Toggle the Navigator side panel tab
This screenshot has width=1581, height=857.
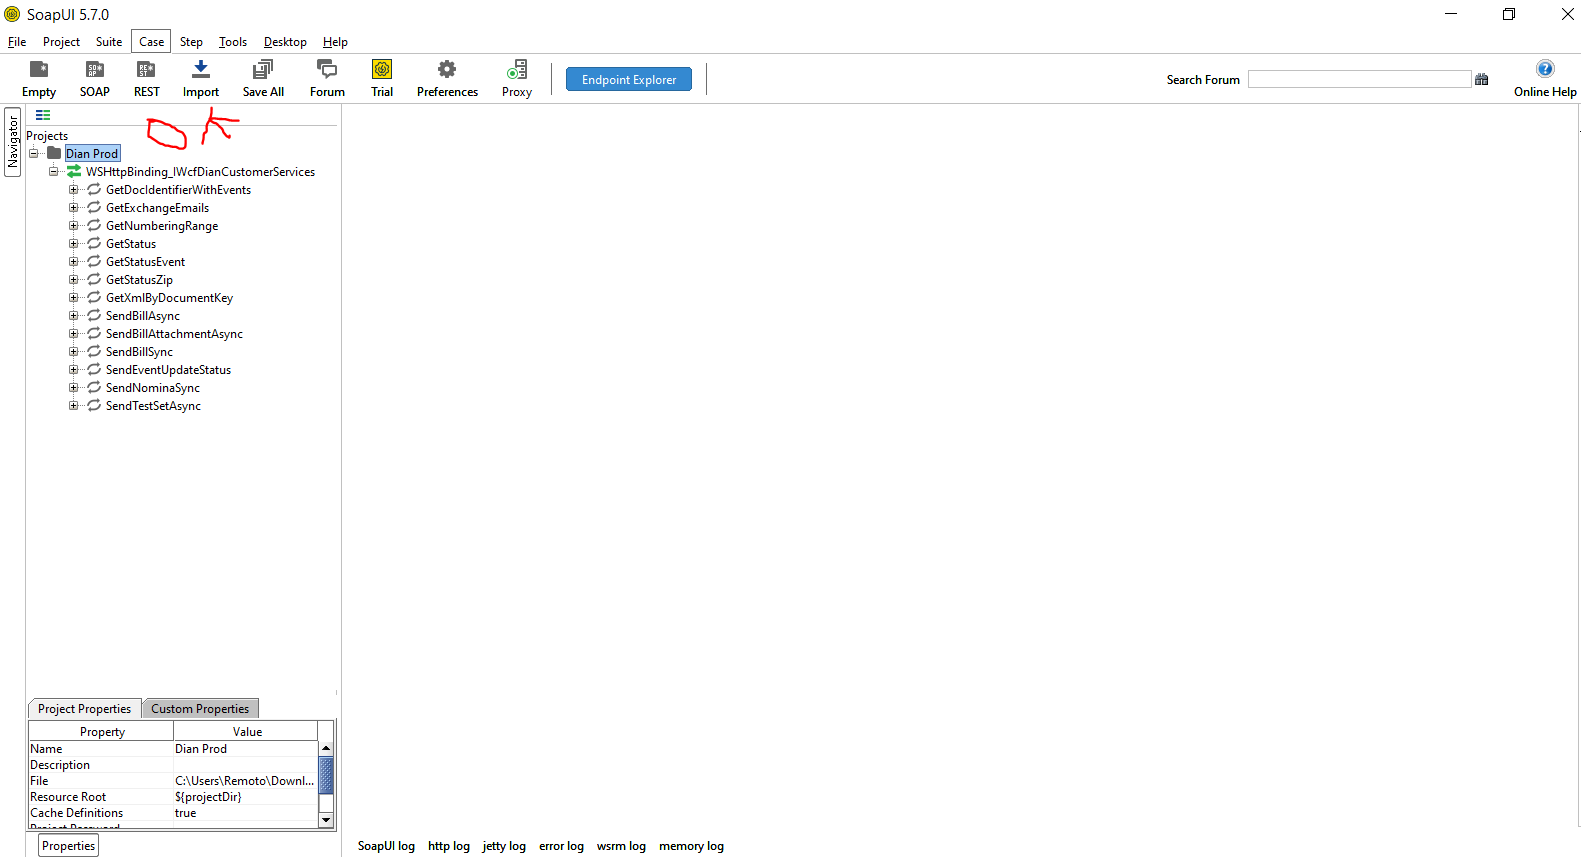tap(13, 142)
